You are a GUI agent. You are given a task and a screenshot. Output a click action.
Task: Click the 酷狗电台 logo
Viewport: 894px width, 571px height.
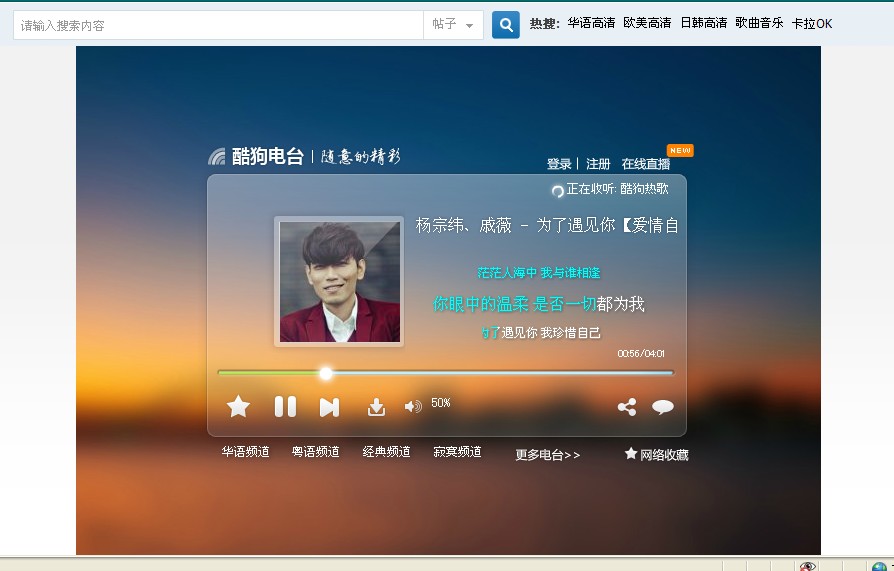[257, 156]
